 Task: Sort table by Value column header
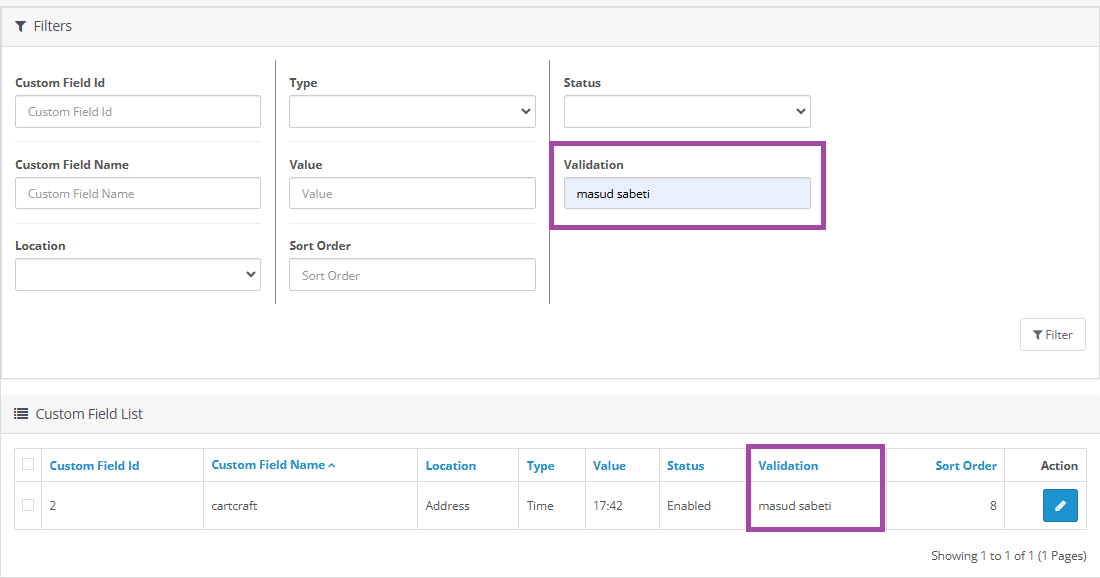point(609,466)
